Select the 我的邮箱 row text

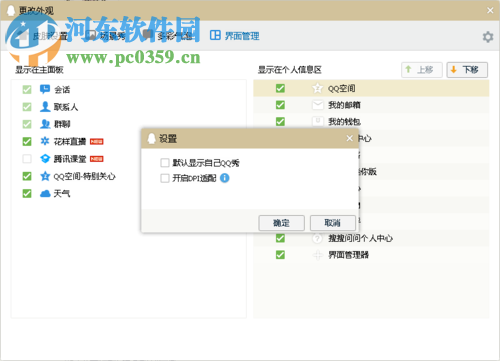(344, 105)
